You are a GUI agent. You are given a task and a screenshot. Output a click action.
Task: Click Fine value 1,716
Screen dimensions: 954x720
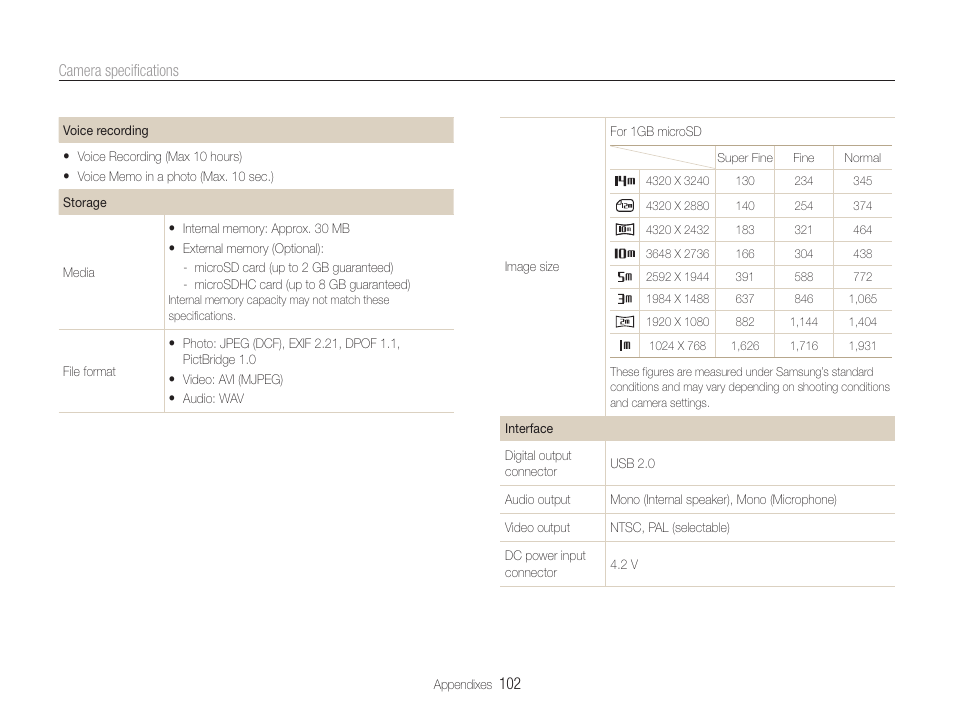pyautogui.click(x=803, y=346)
